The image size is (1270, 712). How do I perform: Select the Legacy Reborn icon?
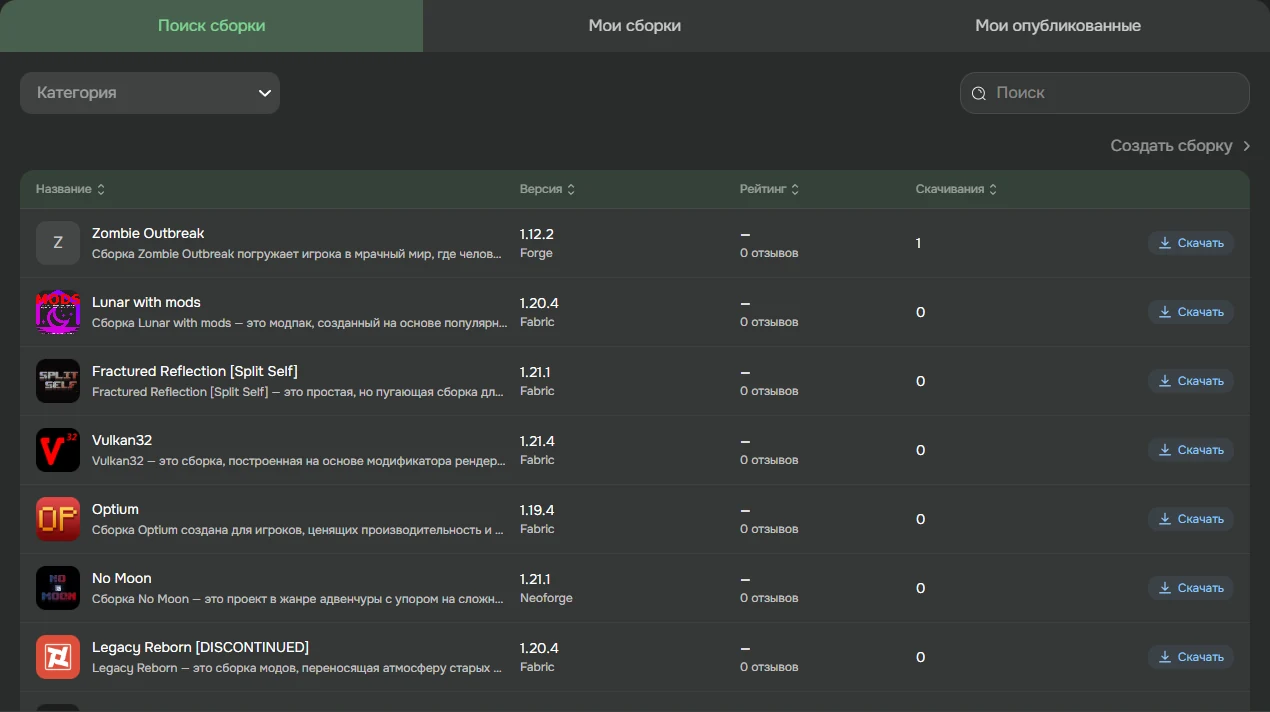coord(58,657)
